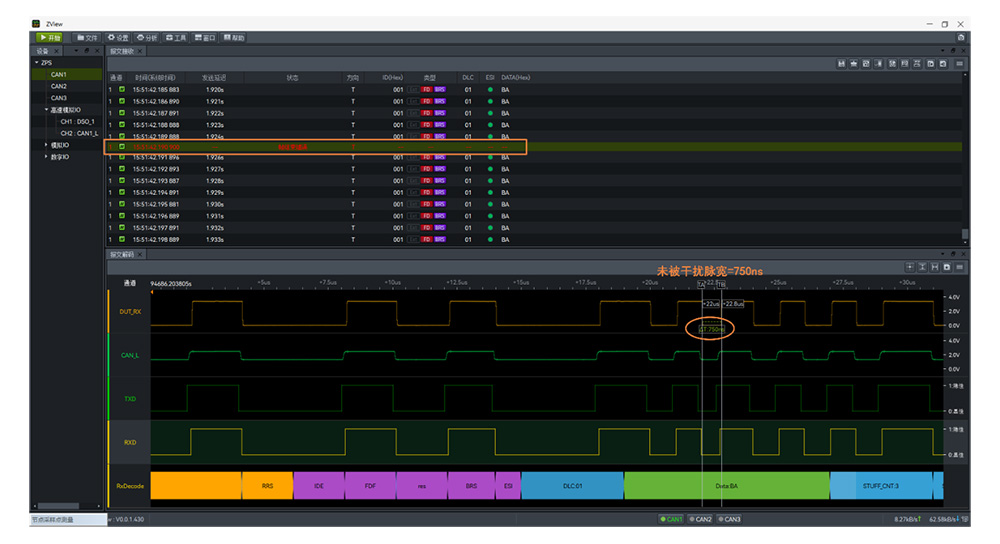This screenshot has height=544, width=1000.
Task: Float the device panel with undock icon
Action: 87,51
